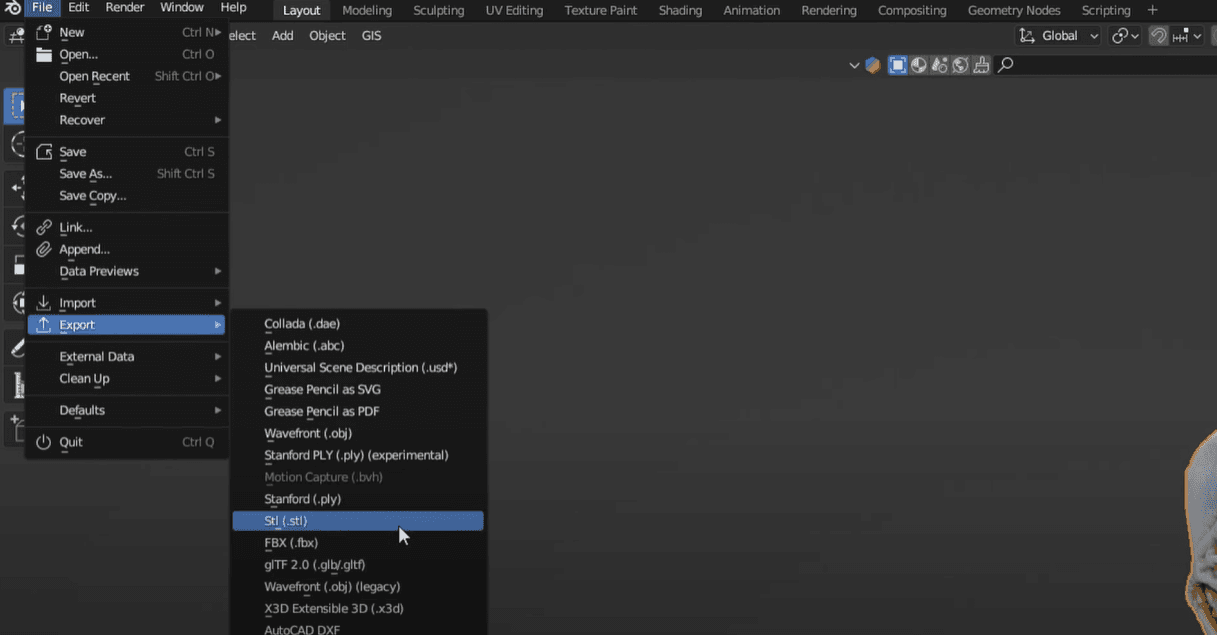Image resolution: width=1217 pixels, height=635 pixels.
Task: Export as FBX (.fbx)
Action: pos(358,543)
